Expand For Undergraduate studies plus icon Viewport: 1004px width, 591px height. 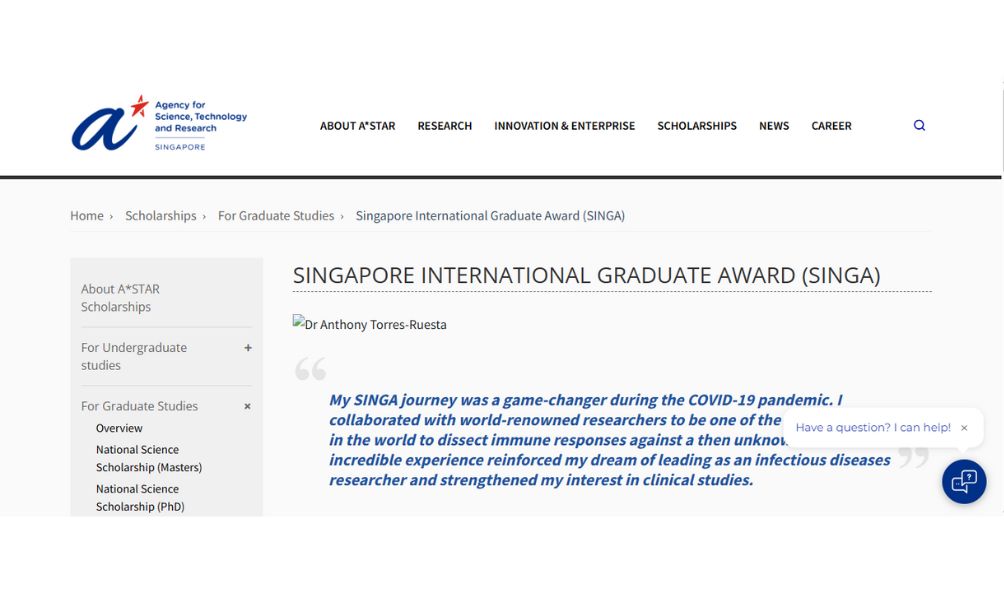(248, 348)
